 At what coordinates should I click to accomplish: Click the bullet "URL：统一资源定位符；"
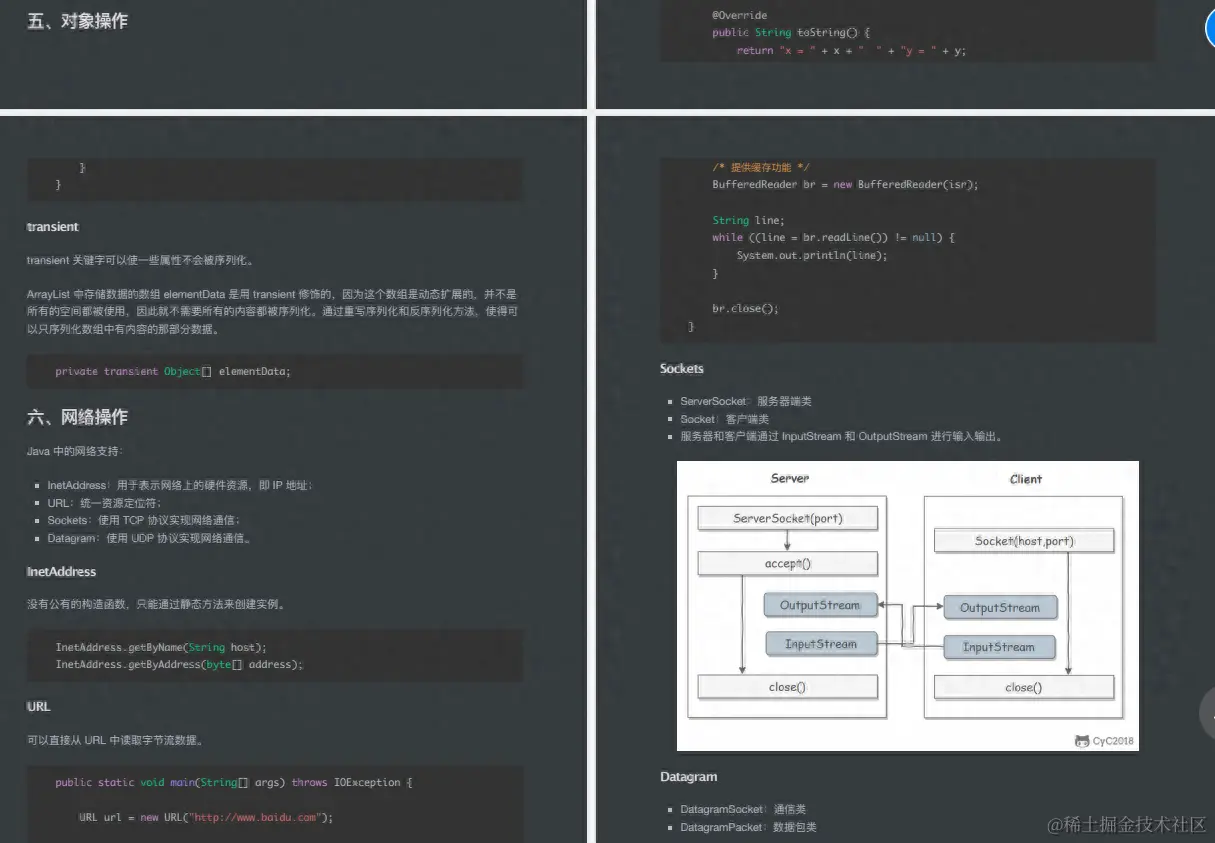104,503
